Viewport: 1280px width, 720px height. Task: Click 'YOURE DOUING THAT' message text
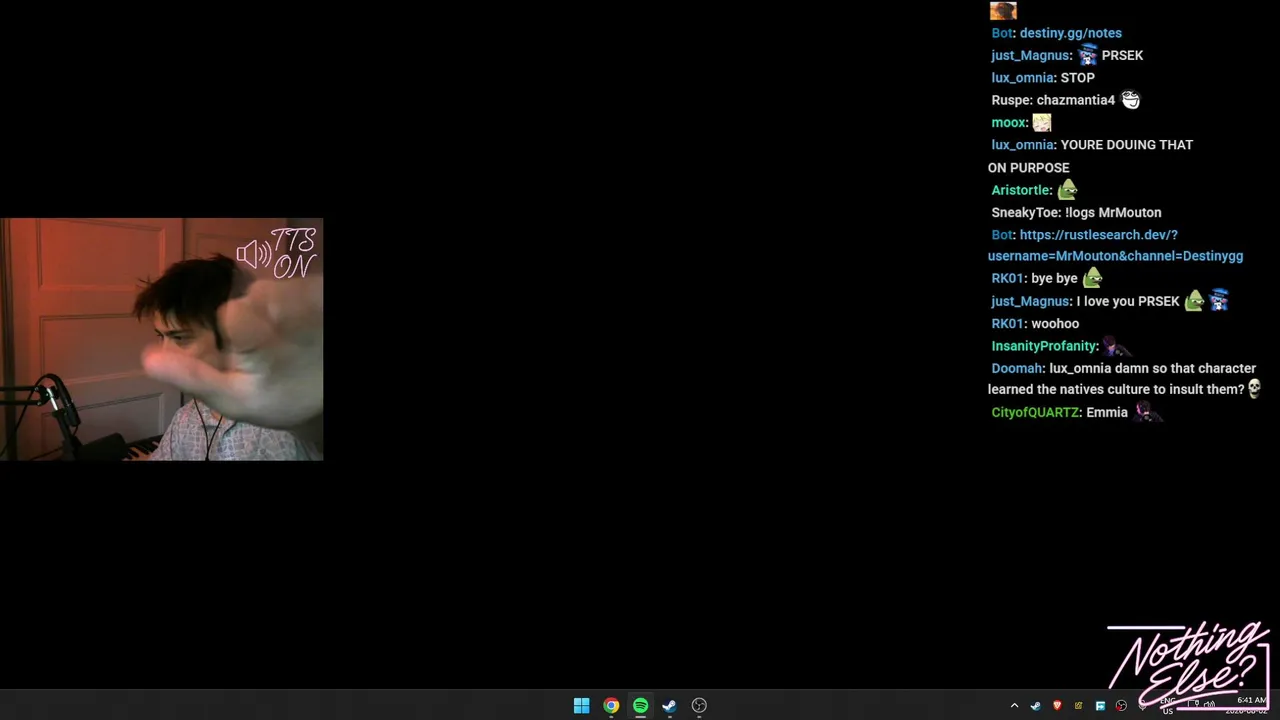point(1127,145)
